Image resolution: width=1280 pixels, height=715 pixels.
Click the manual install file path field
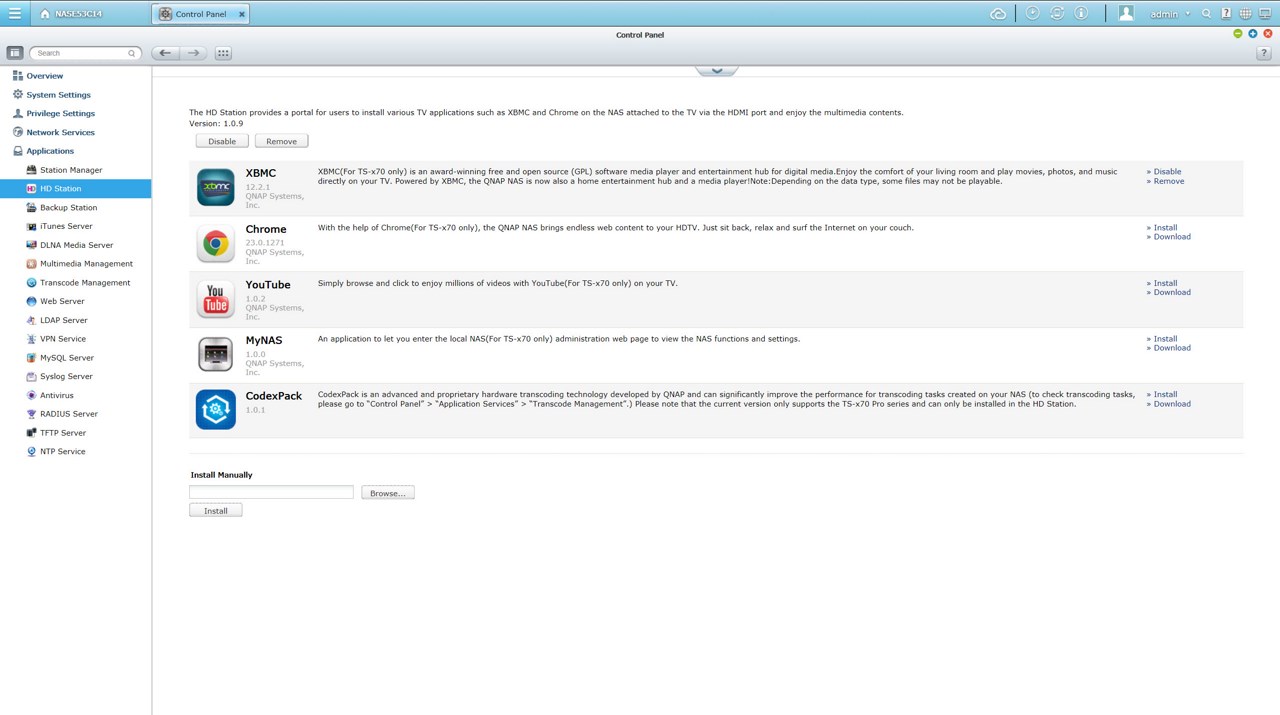point(271,492)
